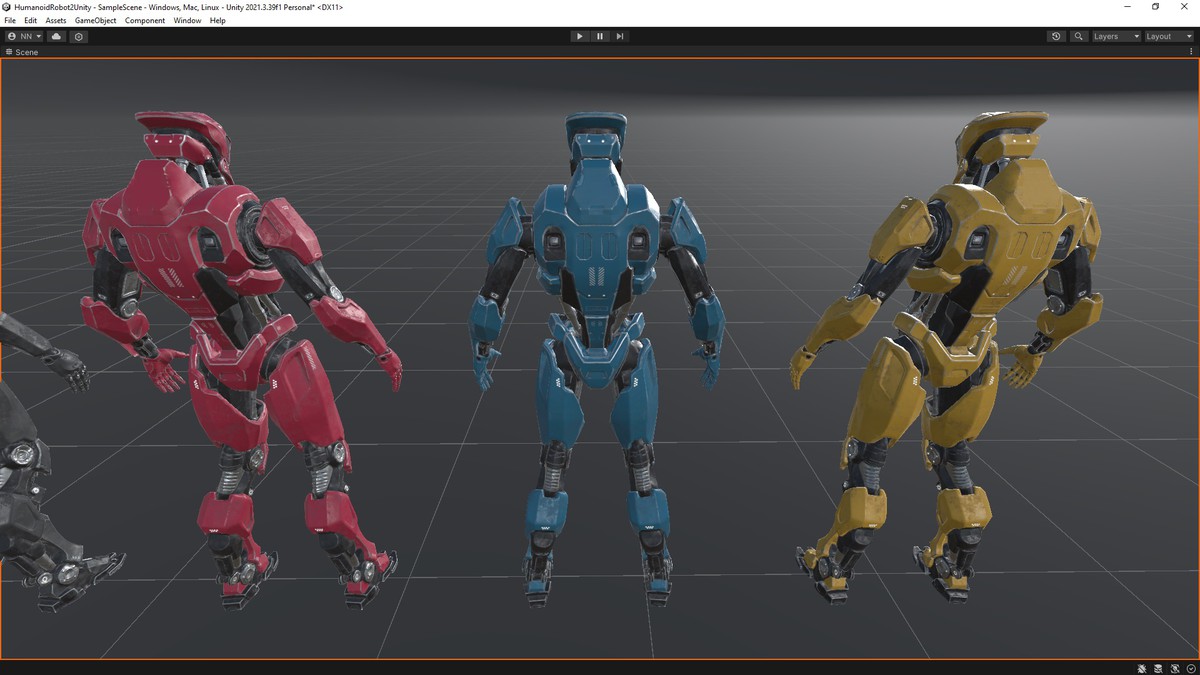Click the cache server status icon
The image size is (1200, 675).
(1158, 668)
